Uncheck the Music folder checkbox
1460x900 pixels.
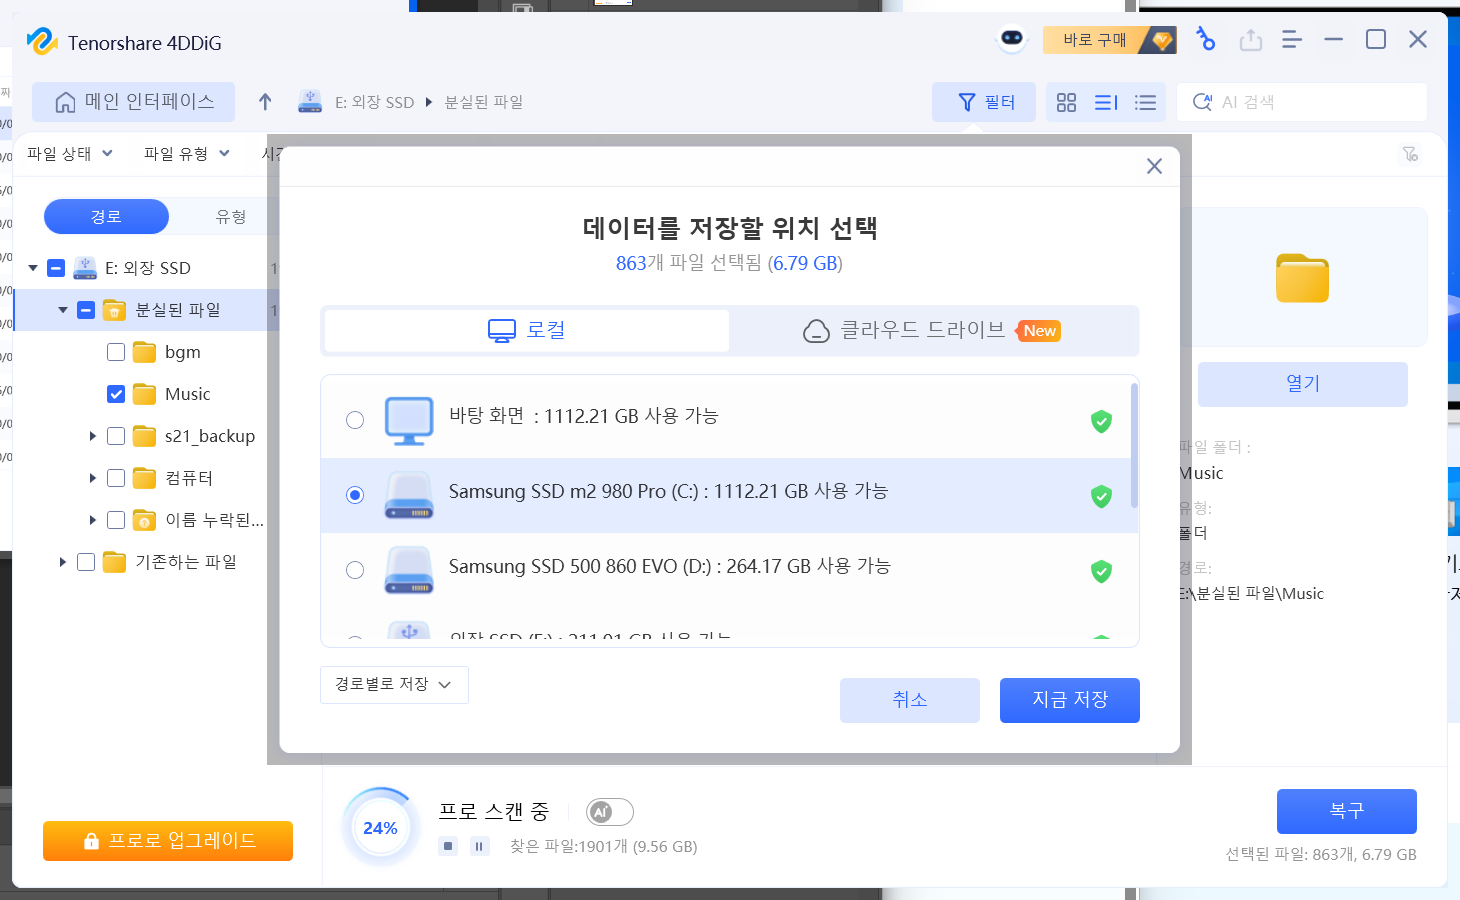(116, 394)
